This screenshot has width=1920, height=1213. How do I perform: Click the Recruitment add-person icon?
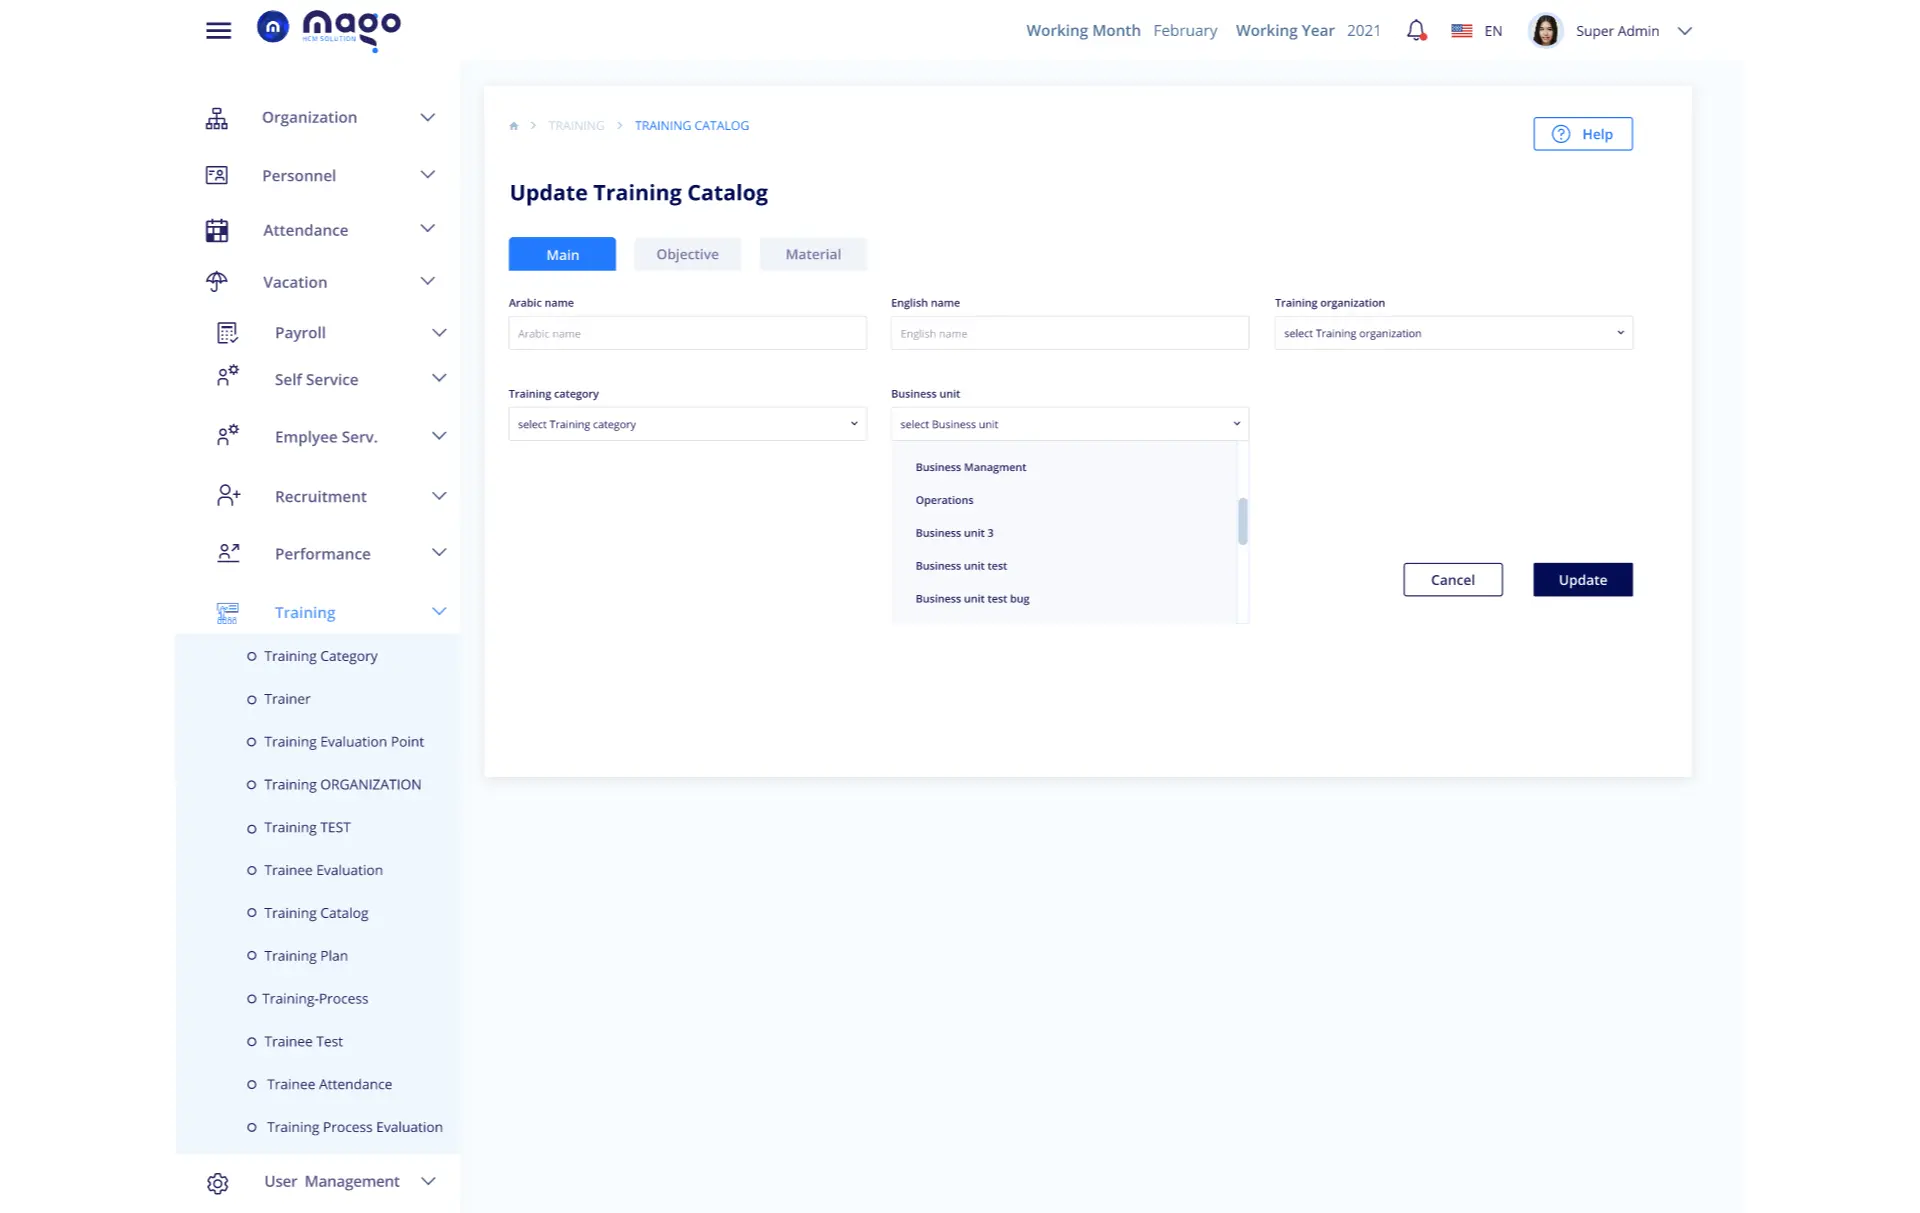click(x=228, y=496)
